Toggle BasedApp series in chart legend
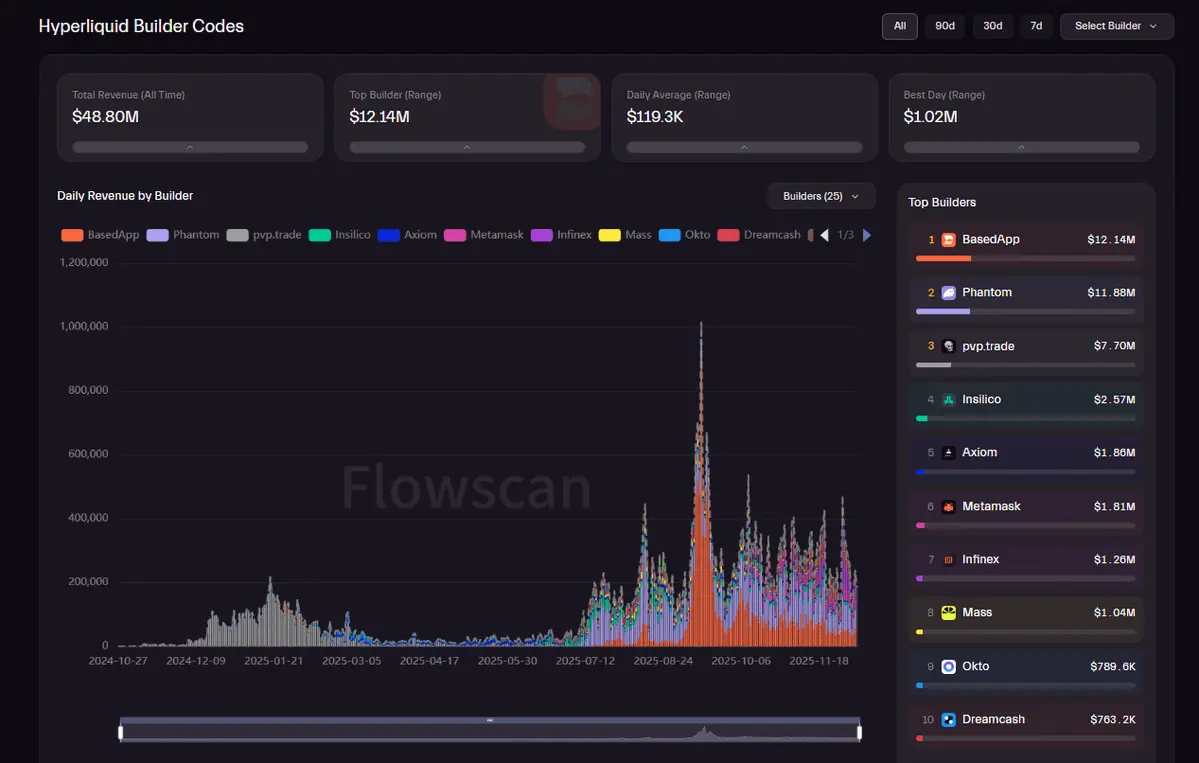This screenshot has height=763, width=1199. [x=100, y=235]
